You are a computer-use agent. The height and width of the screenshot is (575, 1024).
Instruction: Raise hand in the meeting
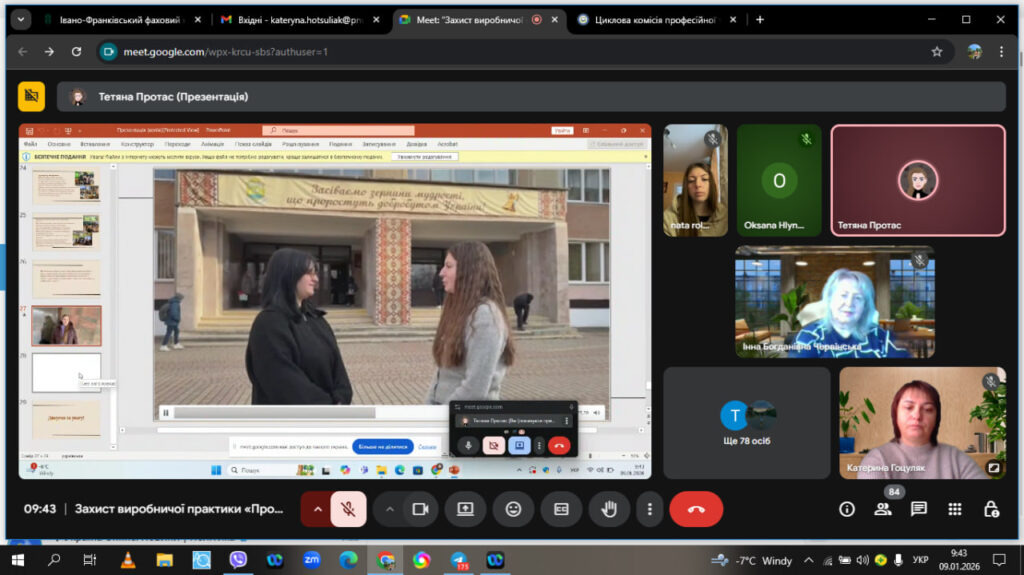click(x=609, y=509)
